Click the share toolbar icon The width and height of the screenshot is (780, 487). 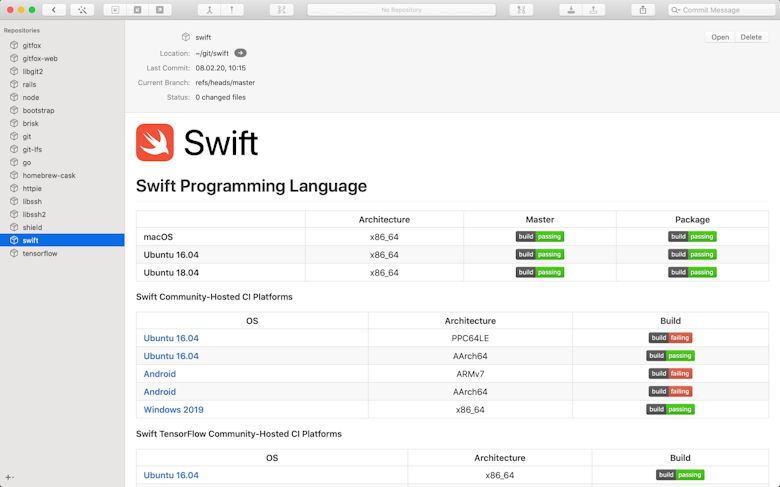coord(643,10)
